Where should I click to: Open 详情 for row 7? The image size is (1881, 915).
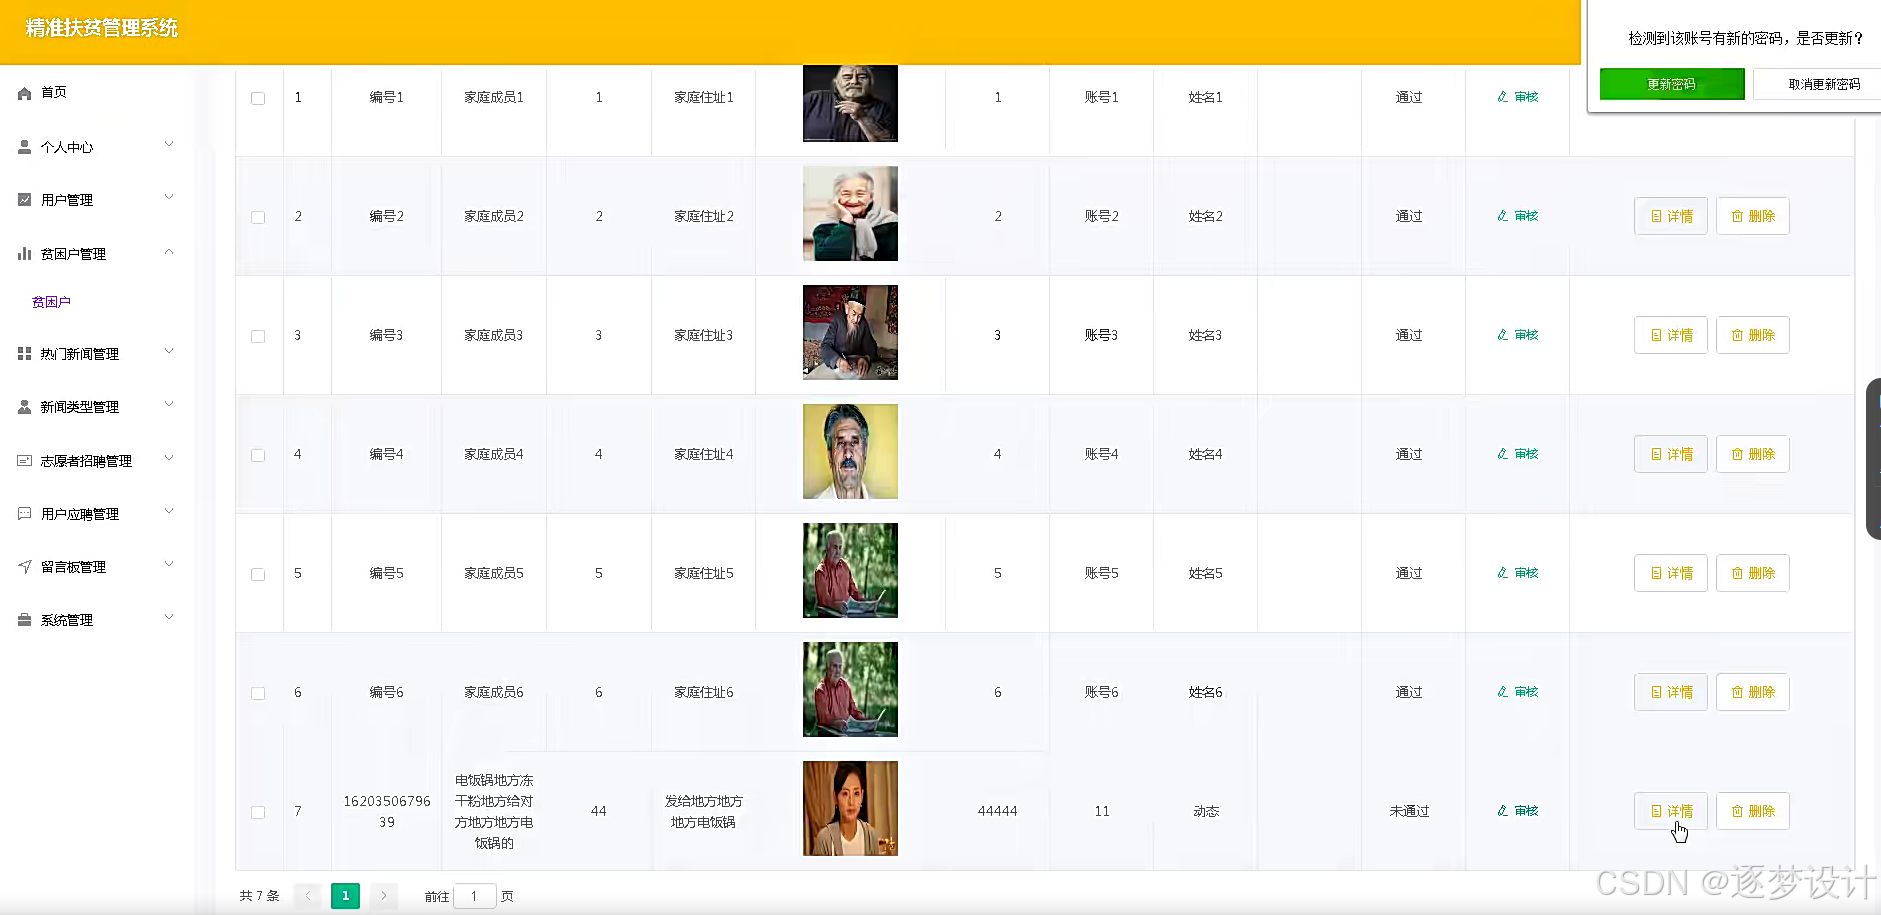[1671, 811]
